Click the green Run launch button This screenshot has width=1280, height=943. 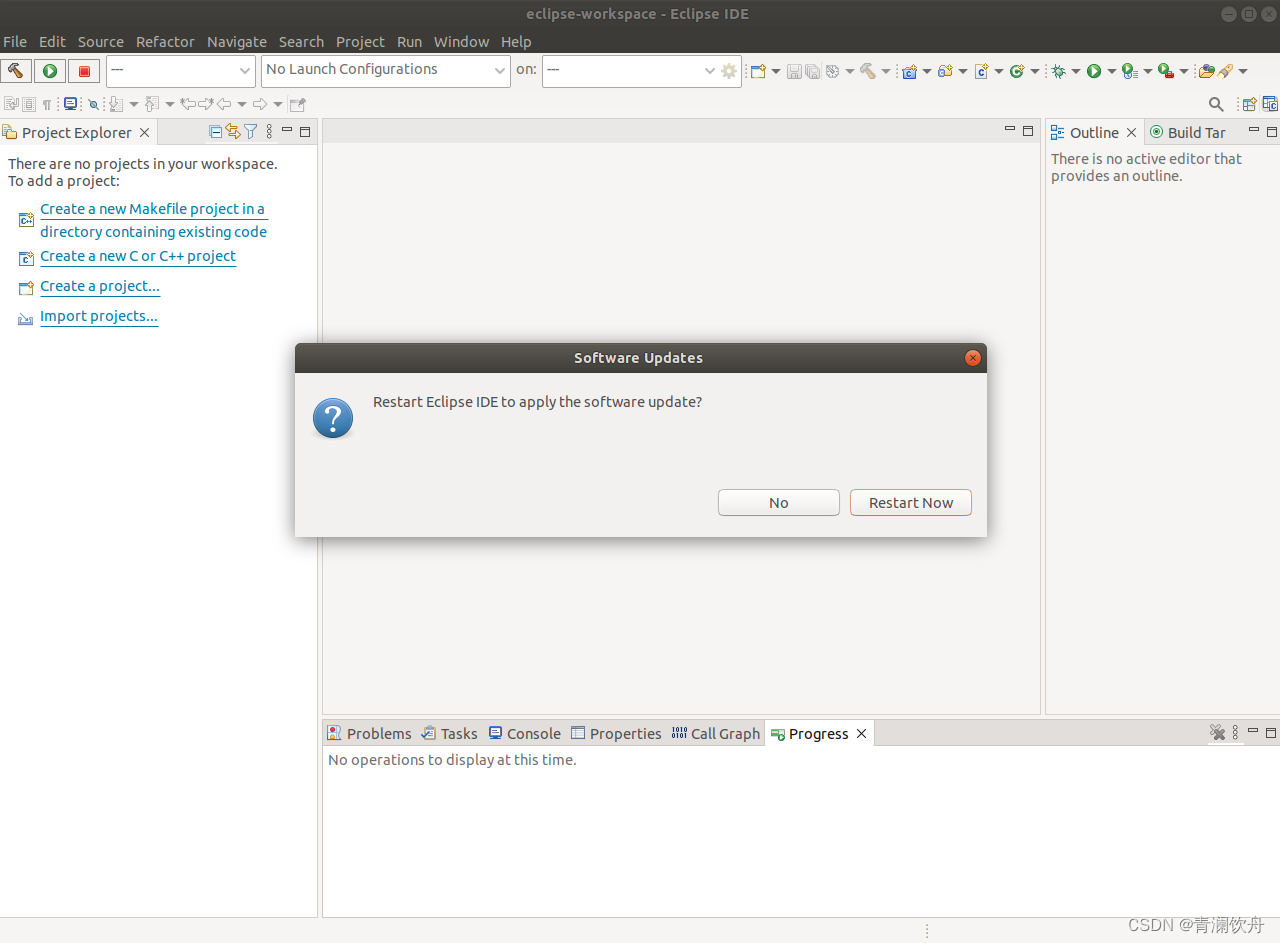tap(50, 71)
